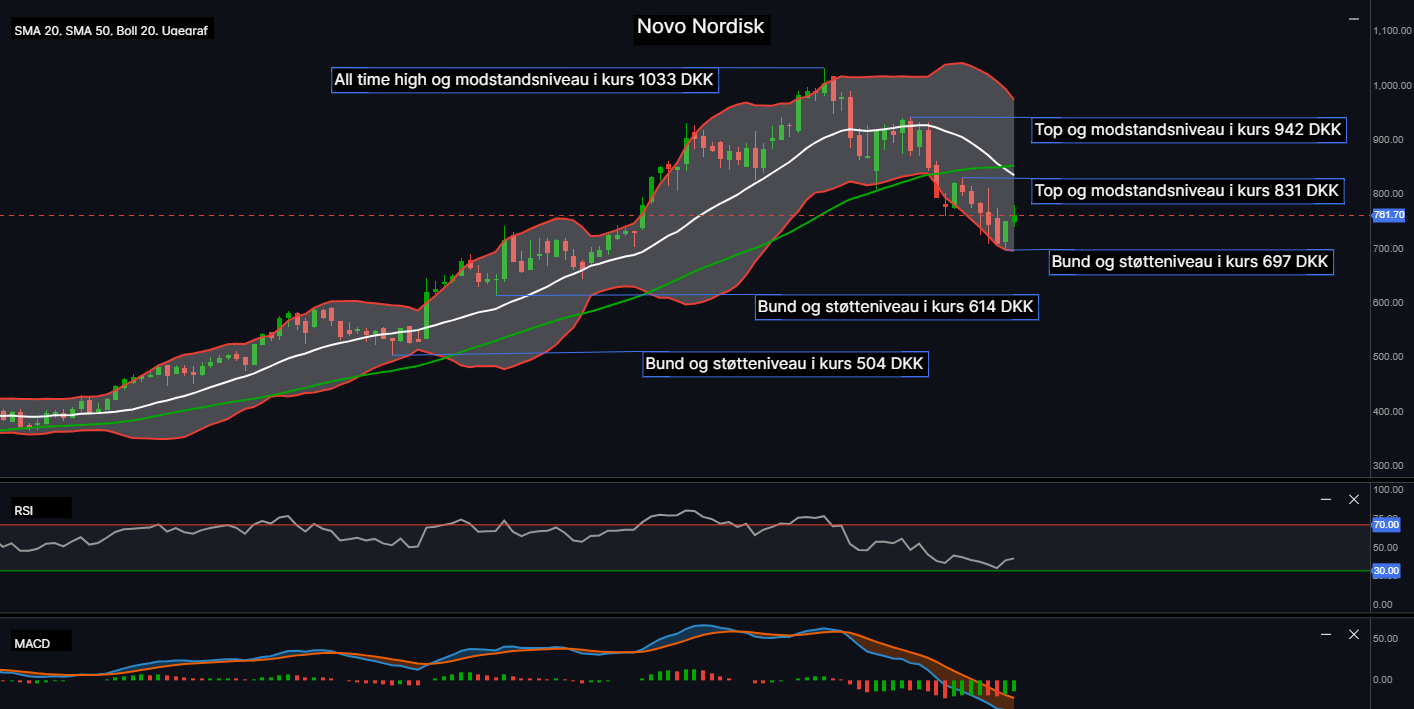Screen dimensions: 1414x709
Task: Select the 831 DKK resistance level annotation
Action: pos(1187,191)
